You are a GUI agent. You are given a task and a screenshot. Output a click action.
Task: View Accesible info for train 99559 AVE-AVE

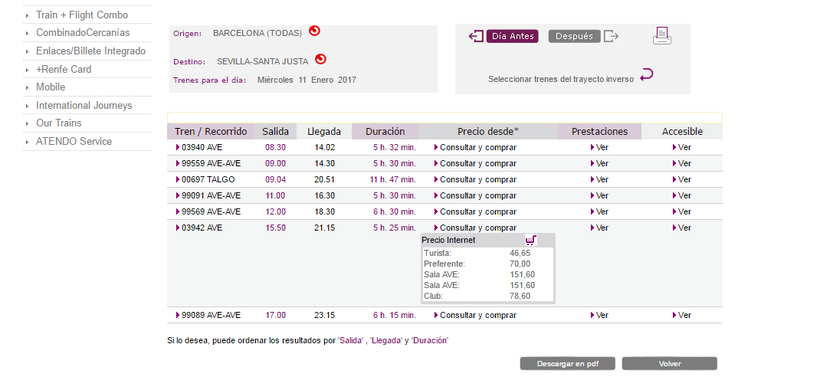pyautogui.click(x=682, y=164)
